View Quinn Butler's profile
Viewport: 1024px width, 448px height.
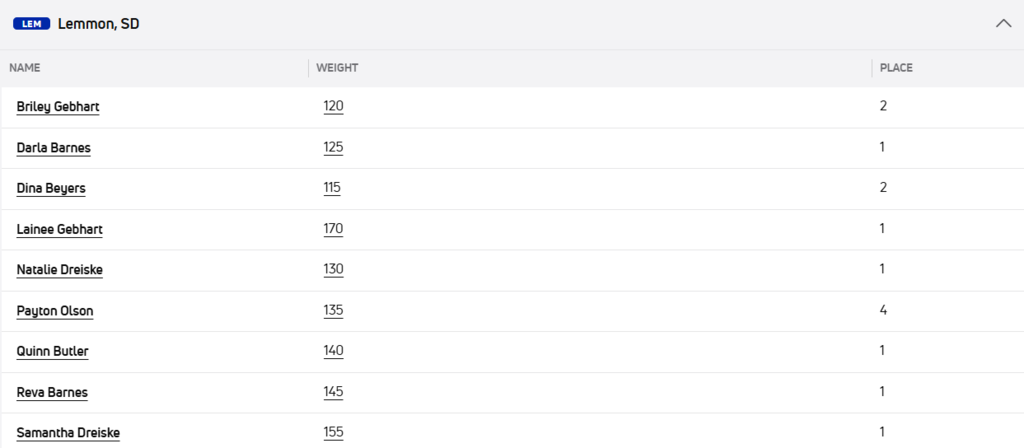pos(53,352)
